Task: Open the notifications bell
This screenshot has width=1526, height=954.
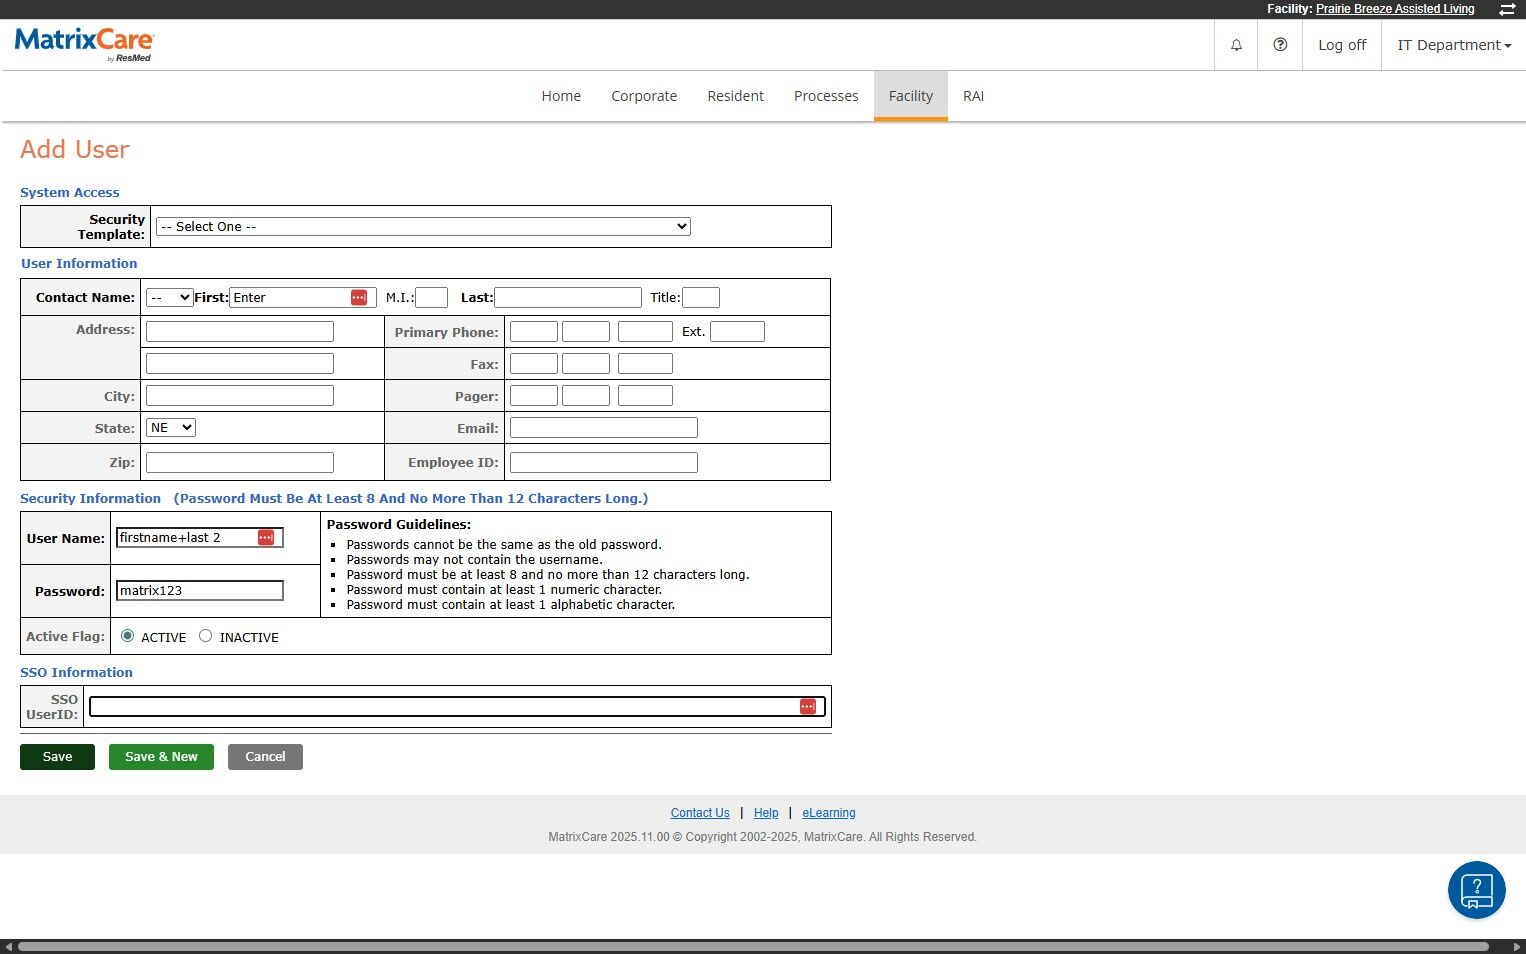Action: (1237, 45)
